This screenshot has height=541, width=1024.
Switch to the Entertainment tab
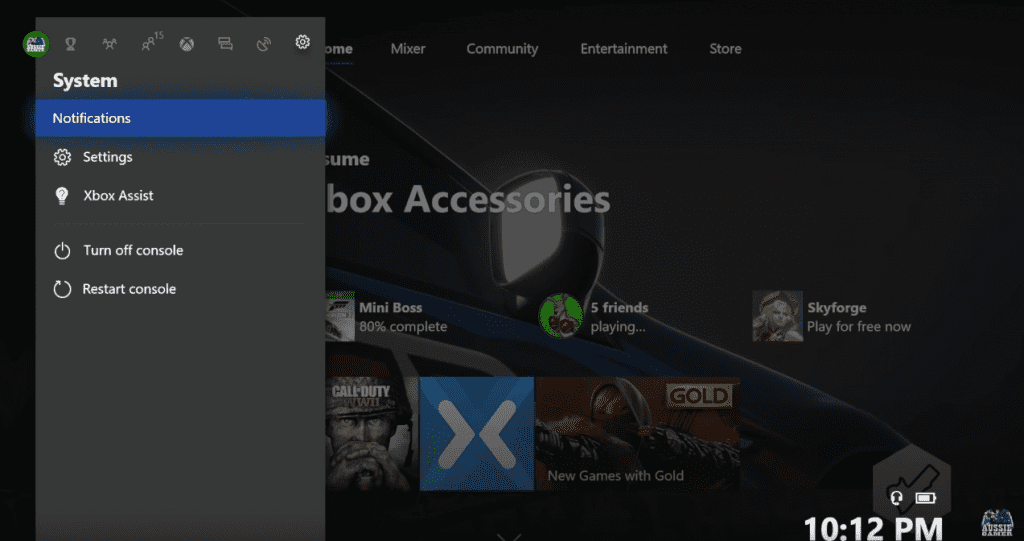pos(624,49)
